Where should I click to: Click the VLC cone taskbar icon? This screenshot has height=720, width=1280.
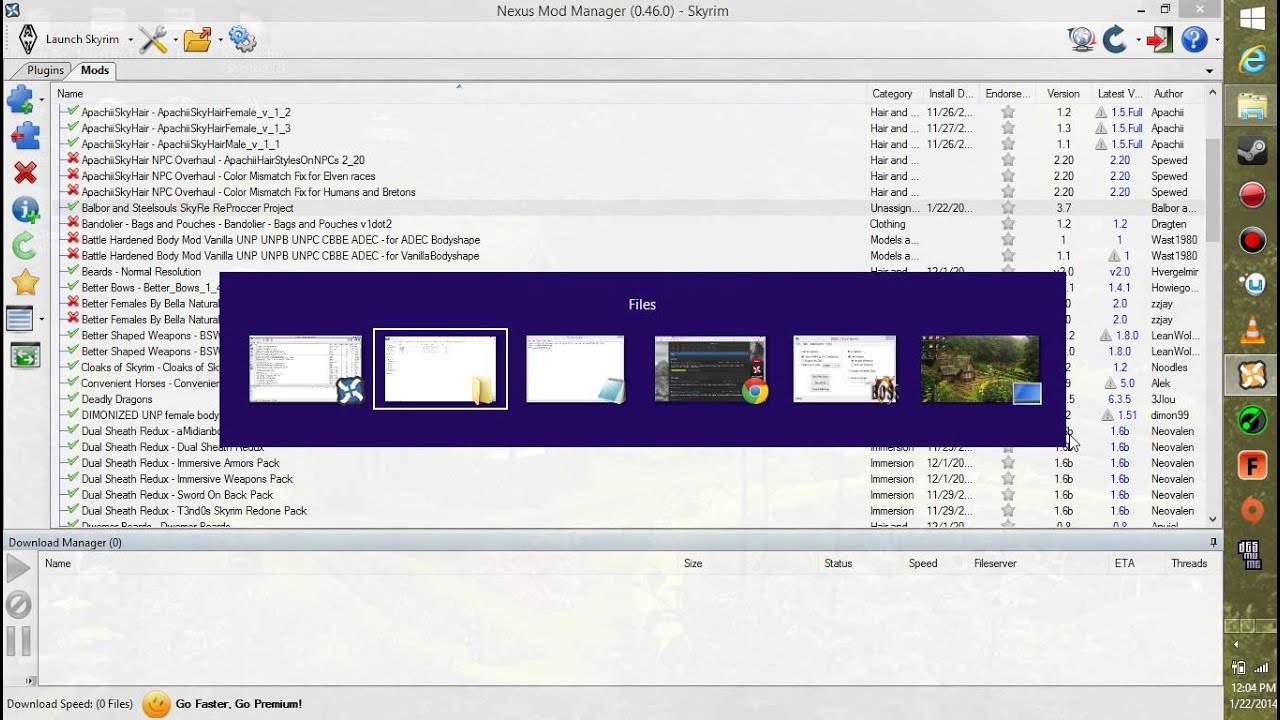coord(1252,330)
